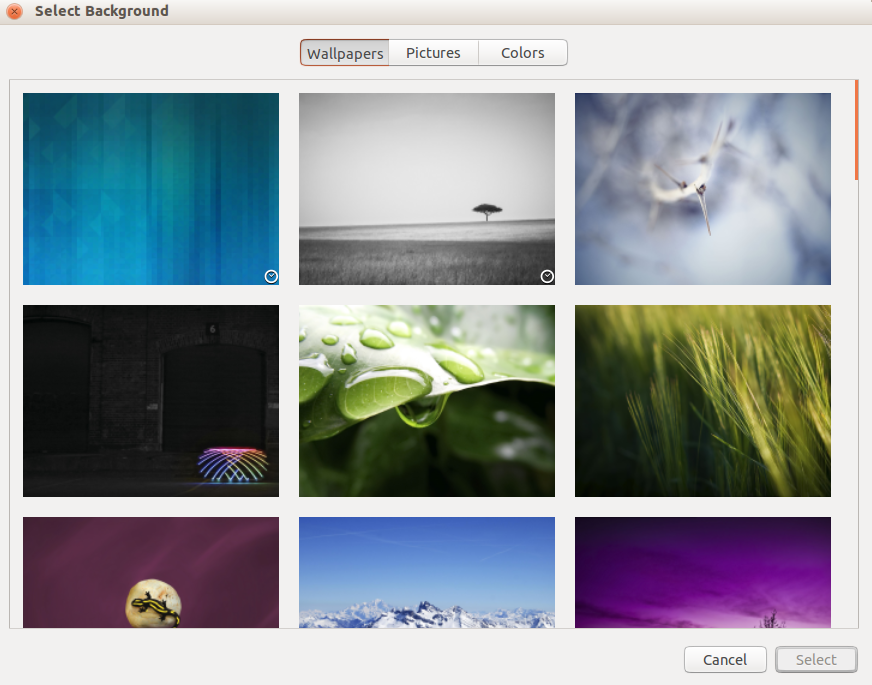Open the Pictures tab
872x685 pixels.
[433, 53]
